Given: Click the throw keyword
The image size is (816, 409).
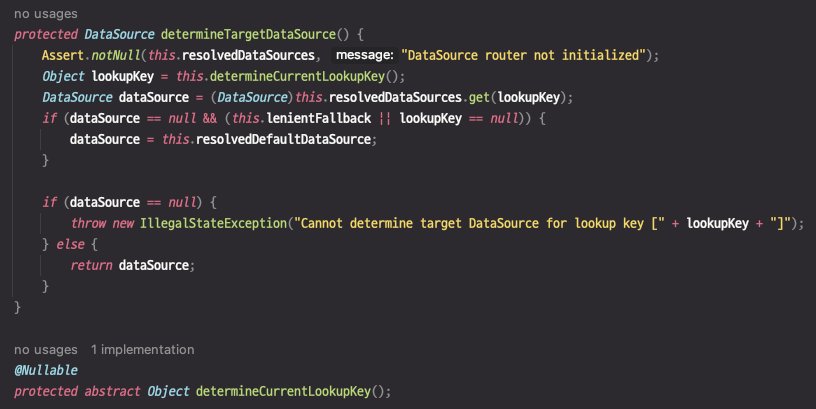Looking at the screenshot, I should pyautogui.click(x=88, y=223).
